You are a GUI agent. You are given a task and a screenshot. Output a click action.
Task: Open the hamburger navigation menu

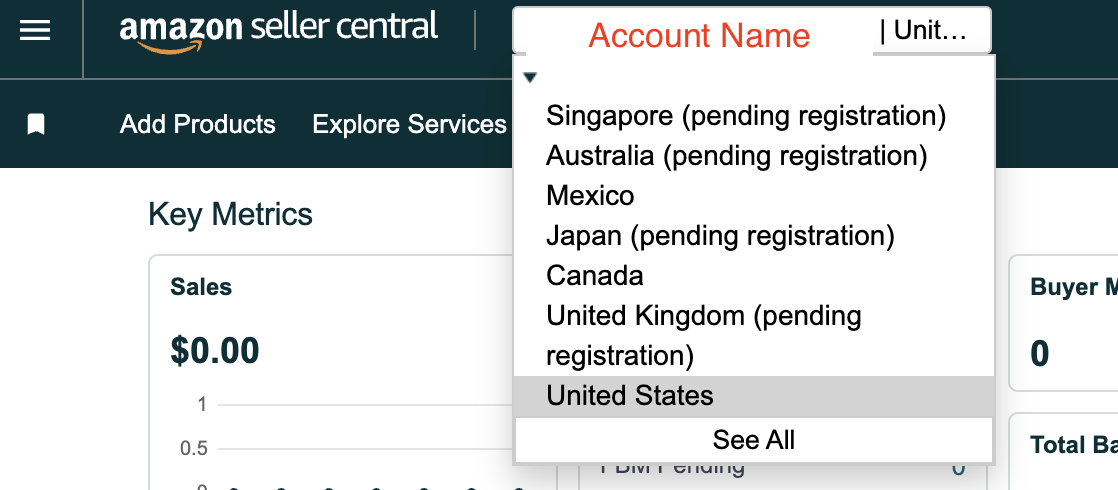pos(35,31)
